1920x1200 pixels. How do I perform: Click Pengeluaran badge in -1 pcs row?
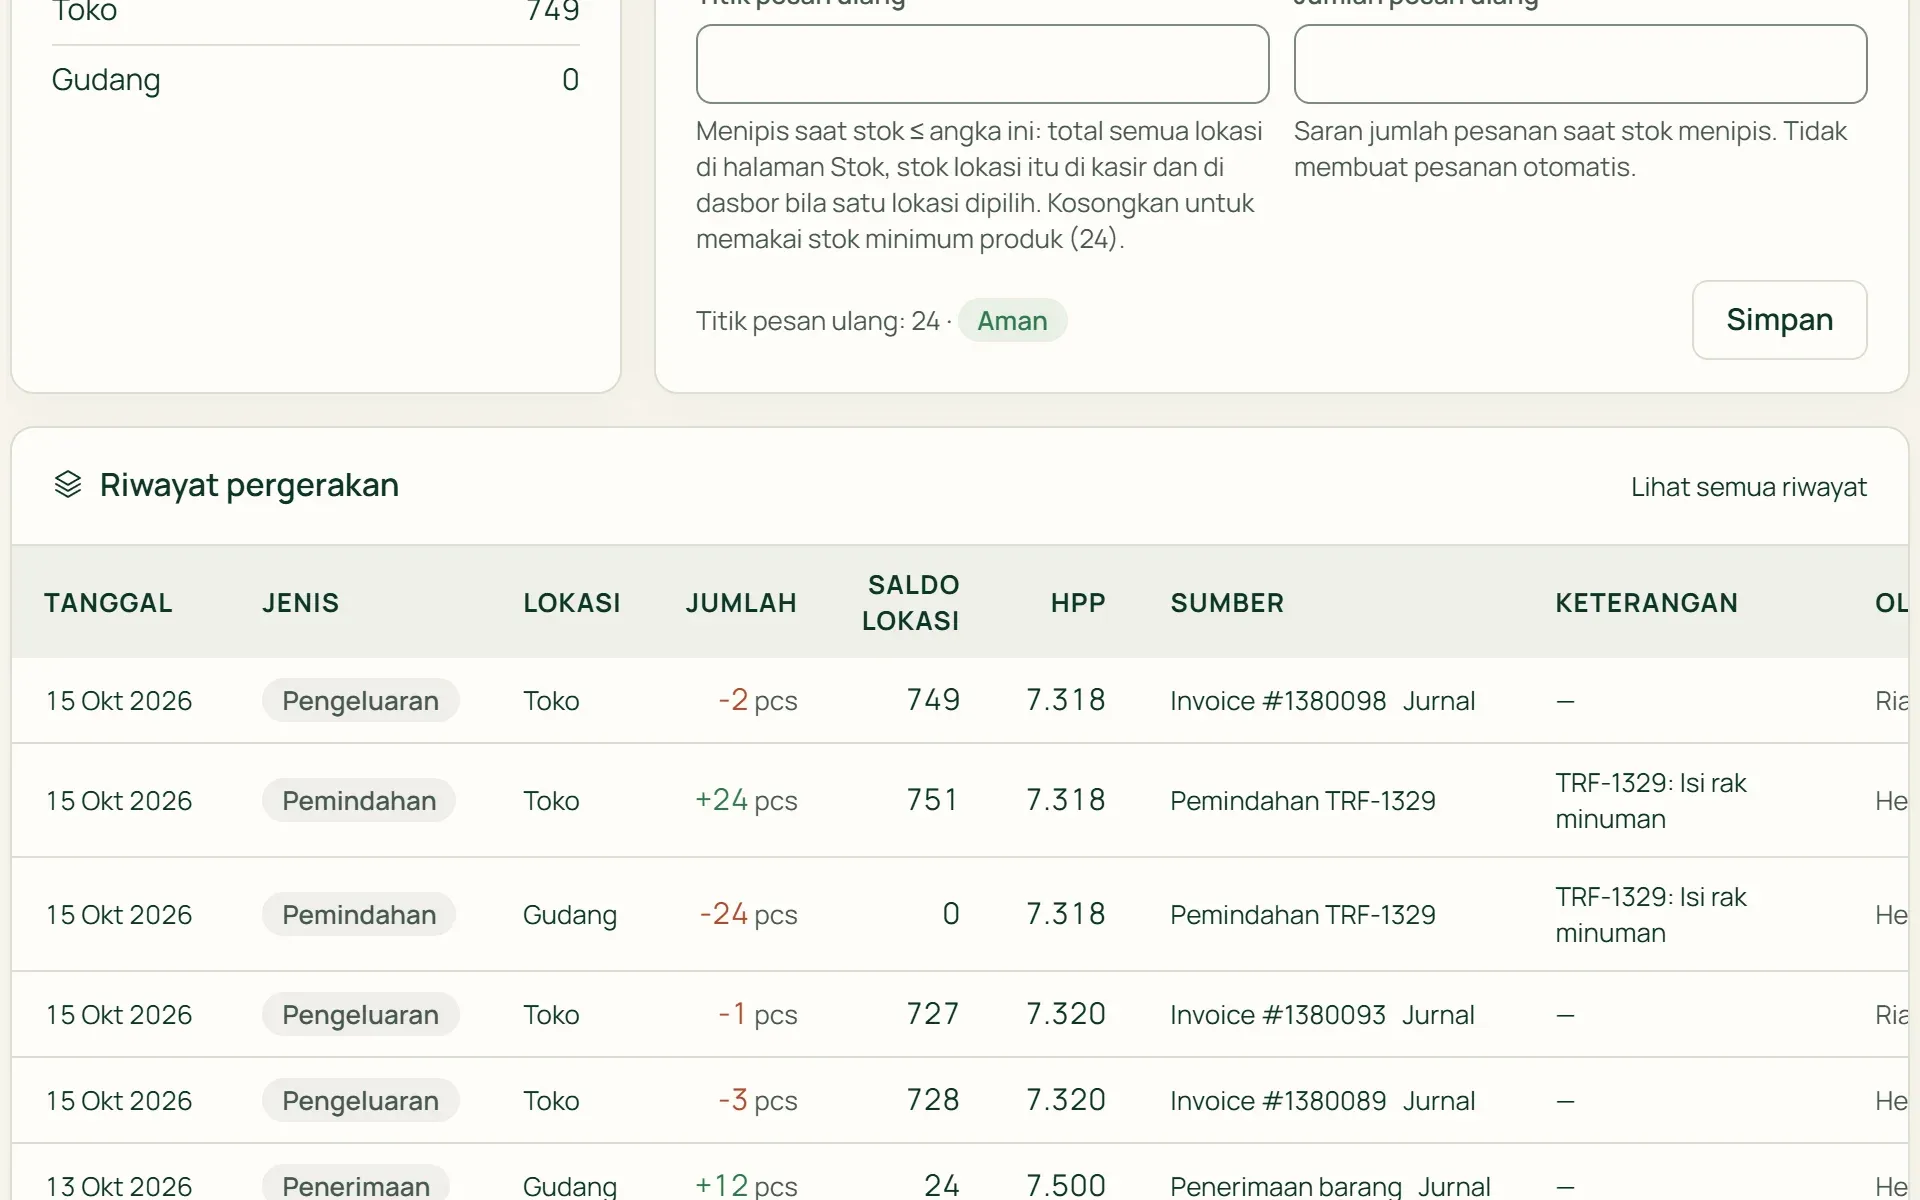tap(360, 1015)
